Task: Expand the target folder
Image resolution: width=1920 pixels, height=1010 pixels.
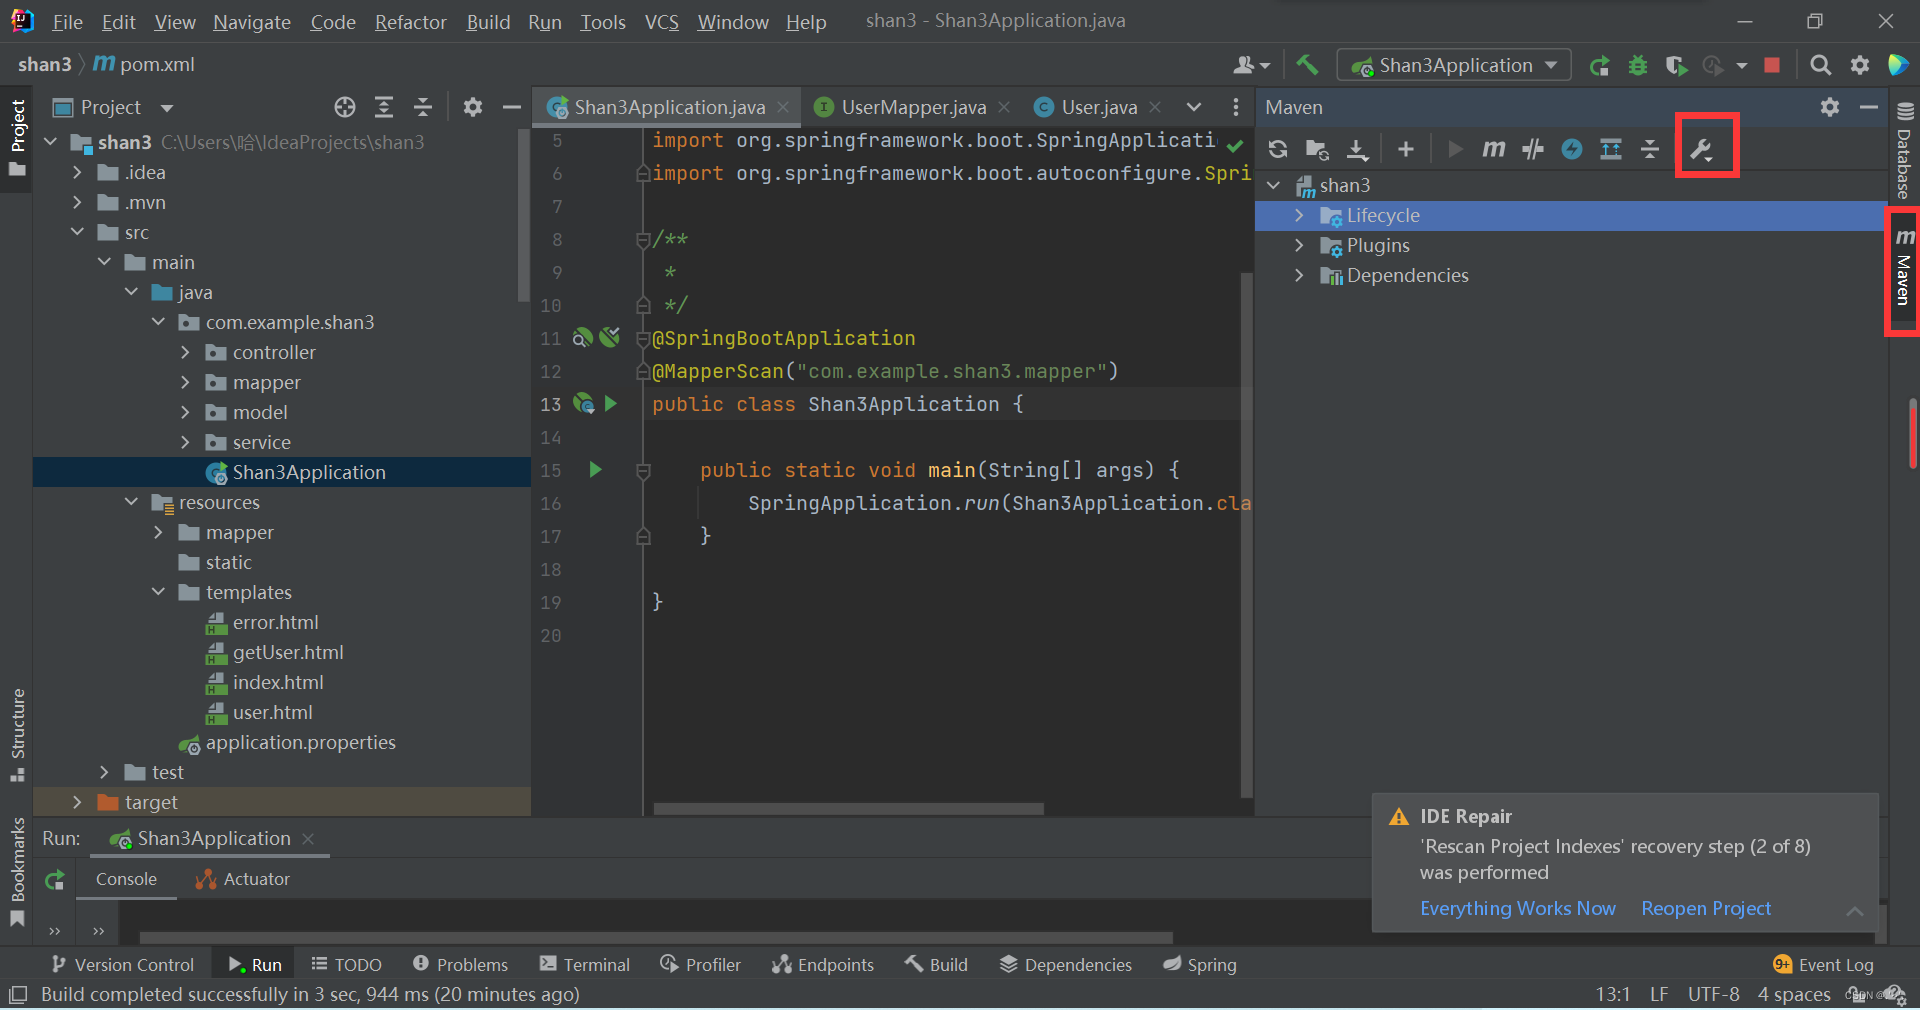Action: [x=77, y=802]
